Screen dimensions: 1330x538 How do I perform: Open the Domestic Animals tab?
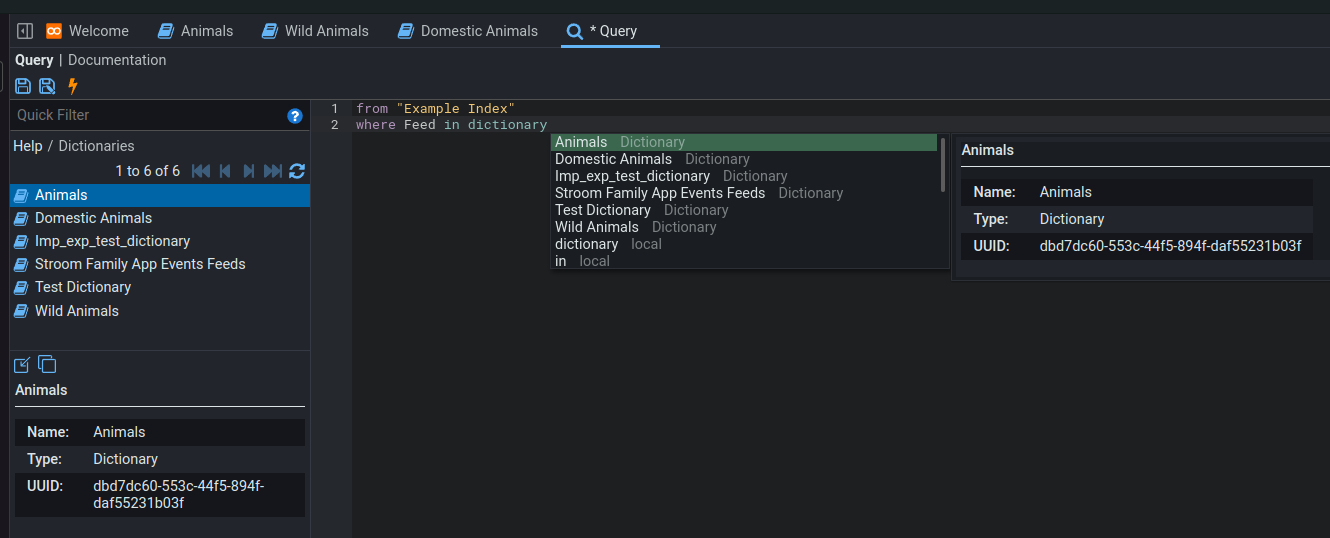coord(467,31)
